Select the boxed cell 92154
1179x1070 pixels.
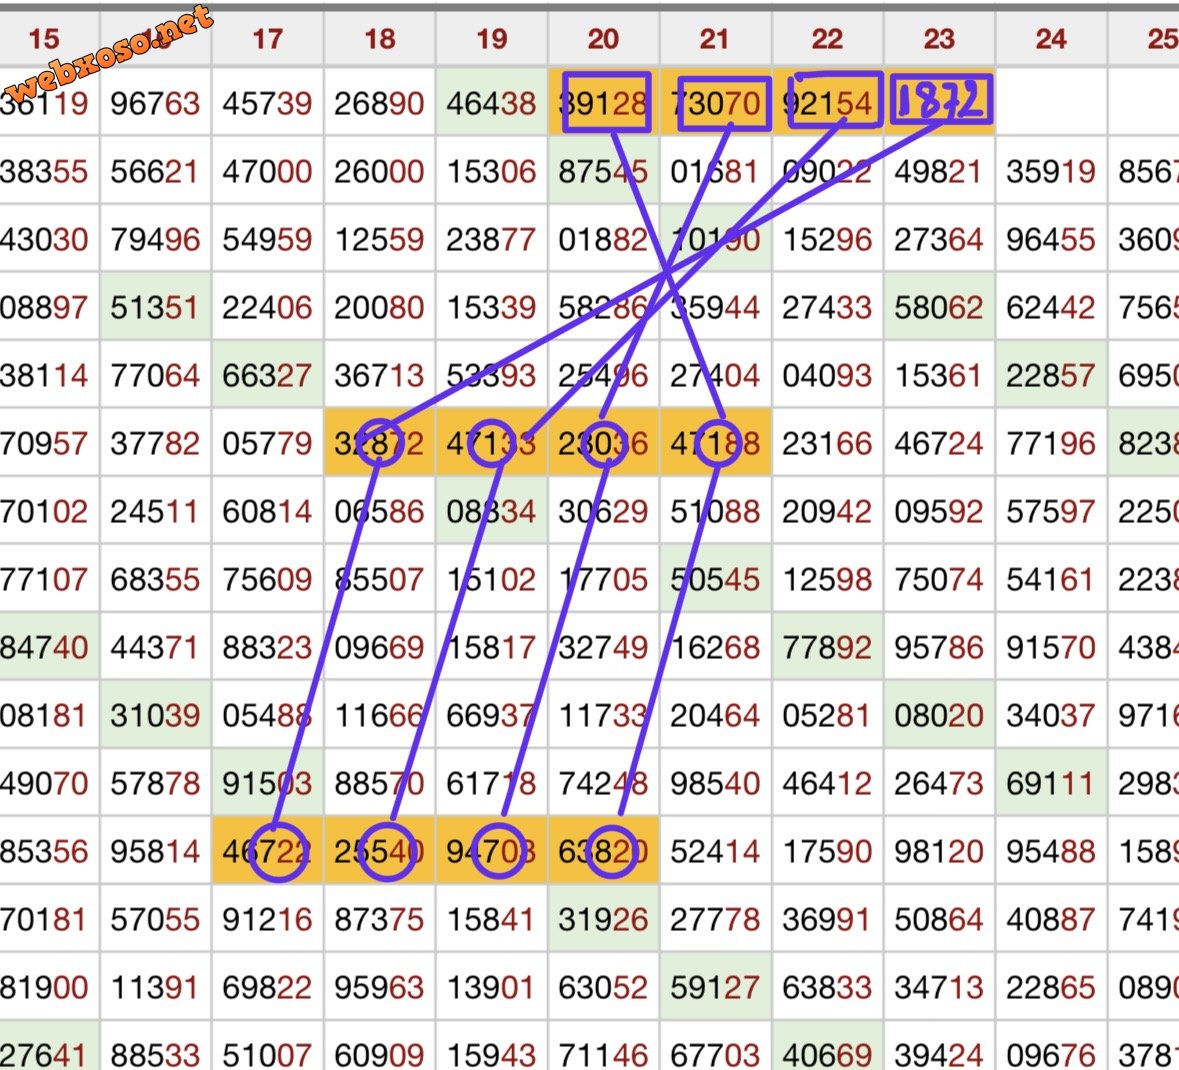click(833, 102)
